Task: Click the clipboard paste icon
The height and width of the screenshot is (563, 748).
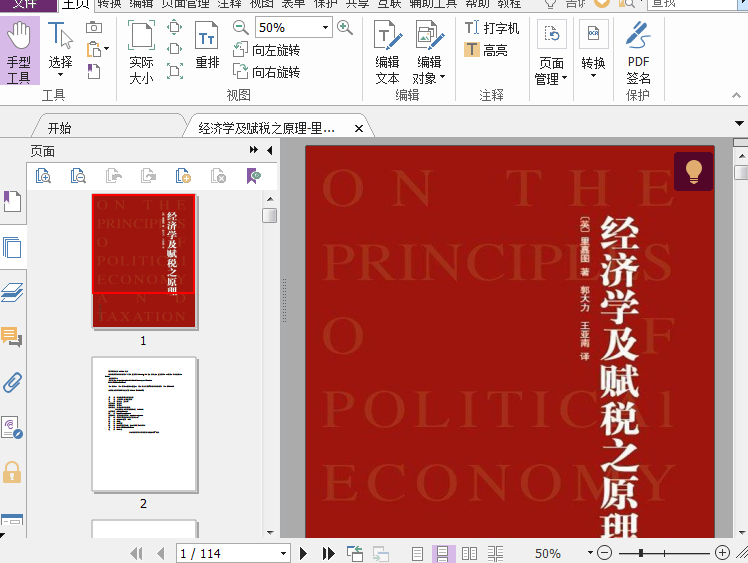Action: [x=94, y=49]
